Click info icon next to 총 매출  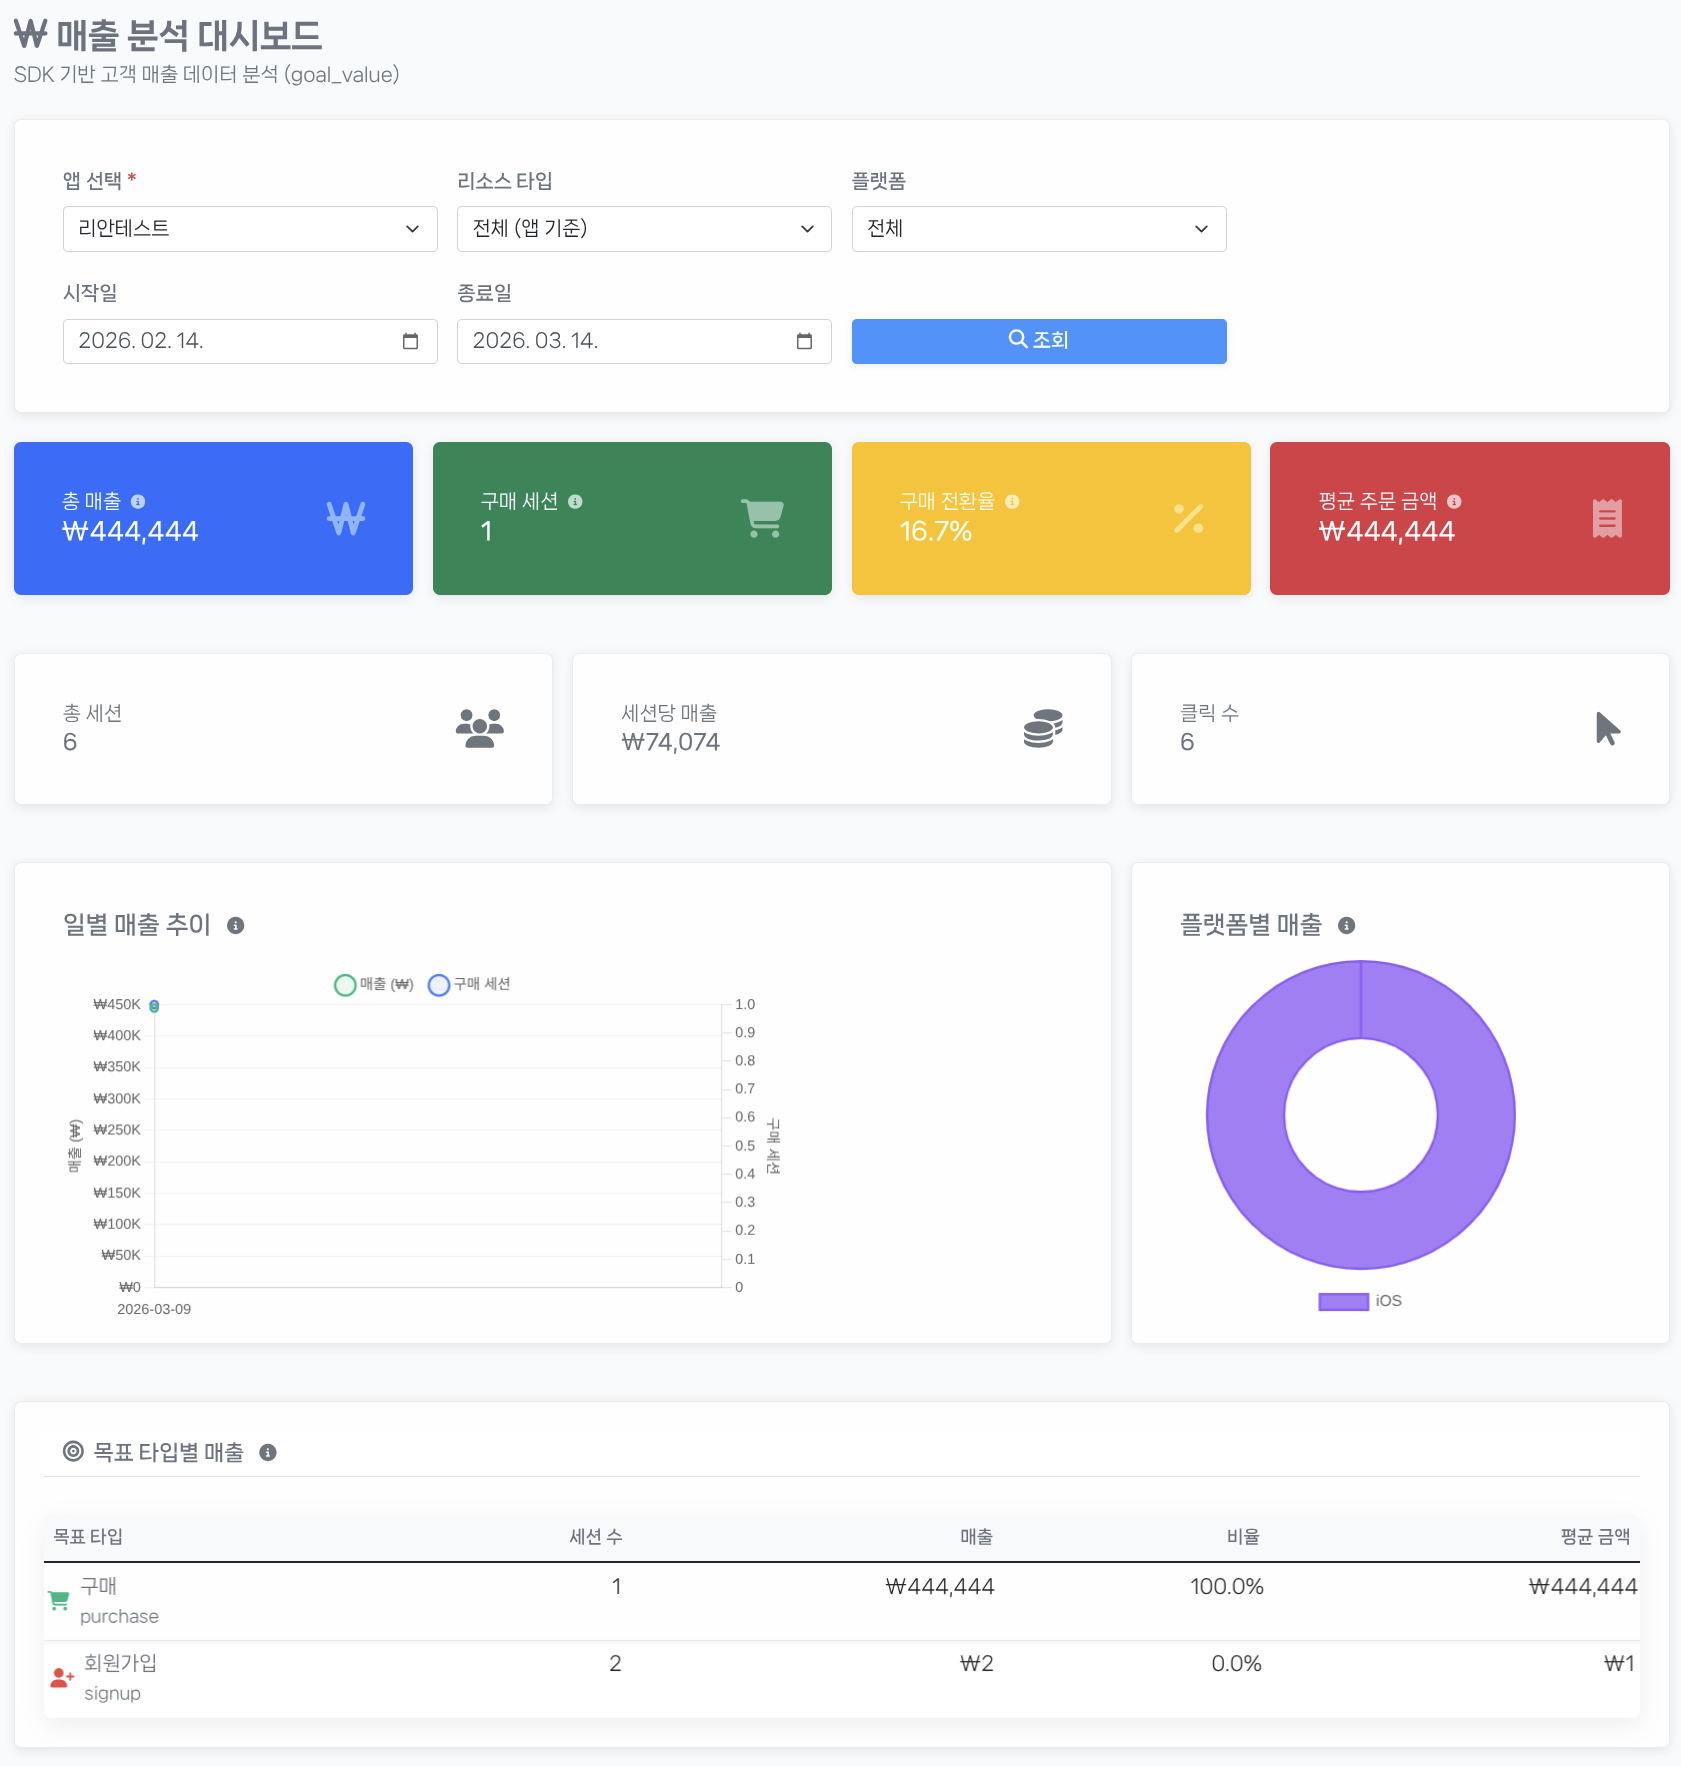point(138,502)
